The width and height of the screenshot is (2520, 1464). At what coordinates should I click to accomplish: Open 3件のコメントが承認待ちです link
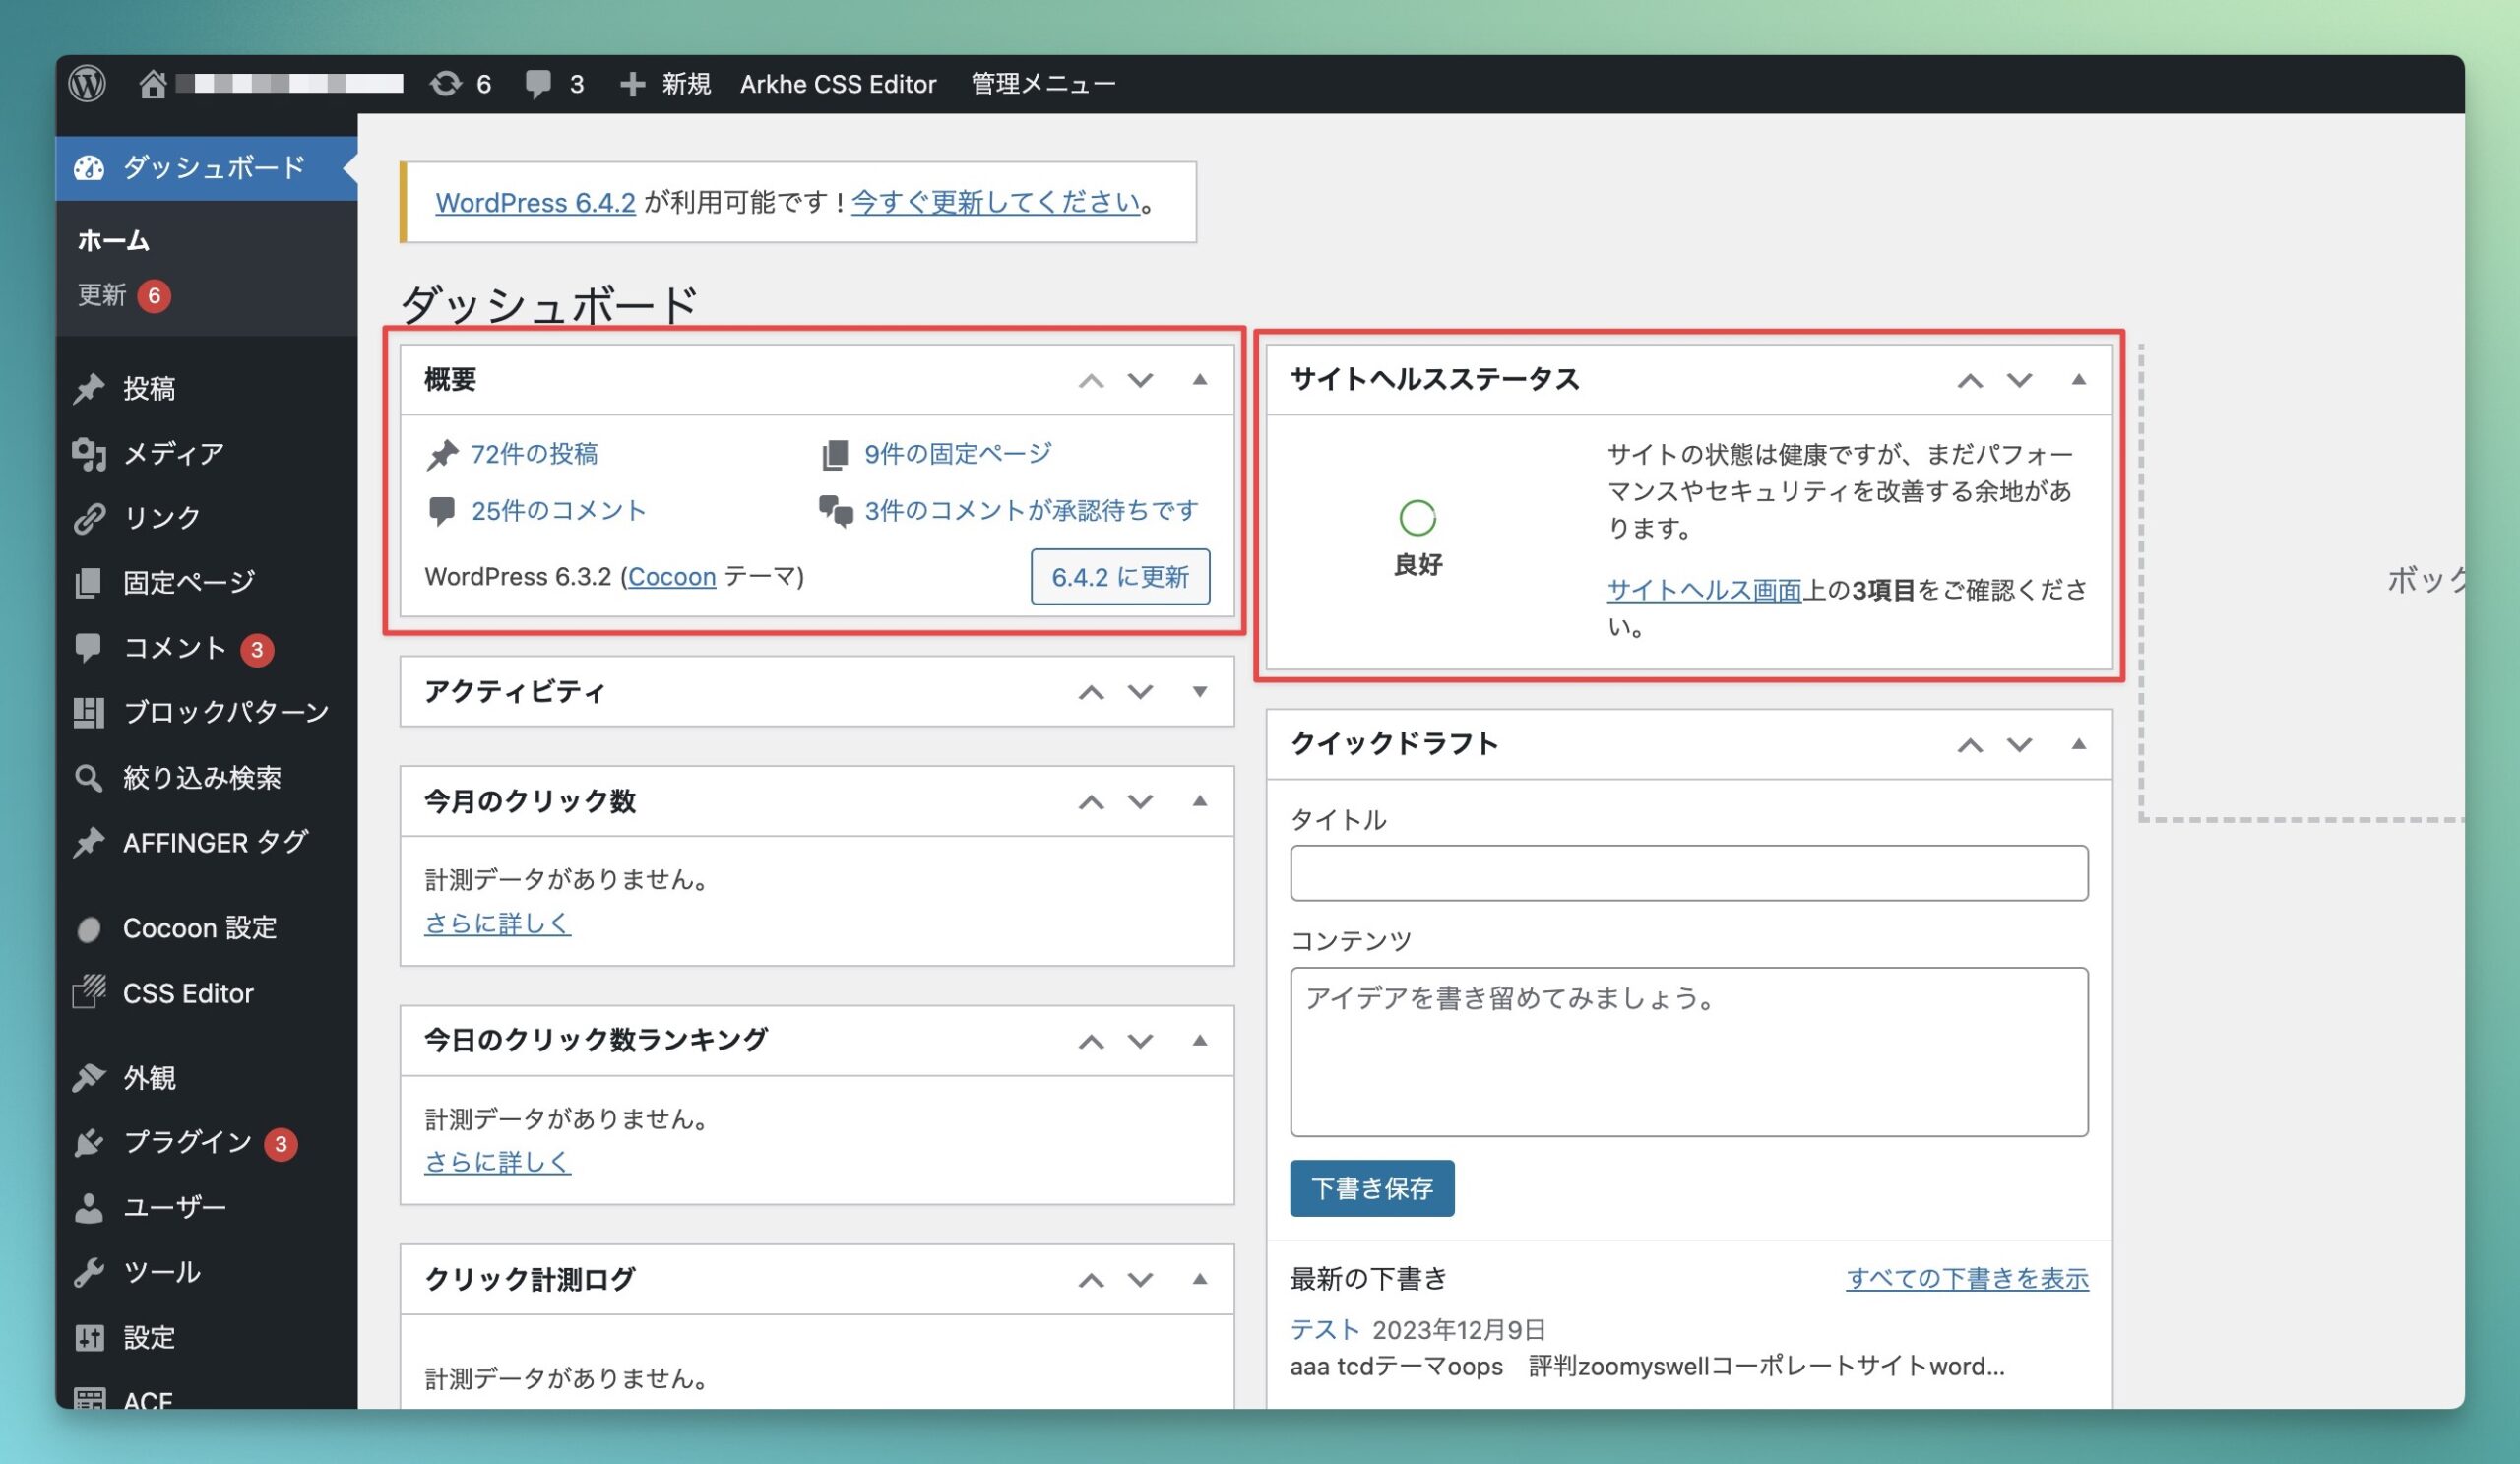[x=1030, y=511]
